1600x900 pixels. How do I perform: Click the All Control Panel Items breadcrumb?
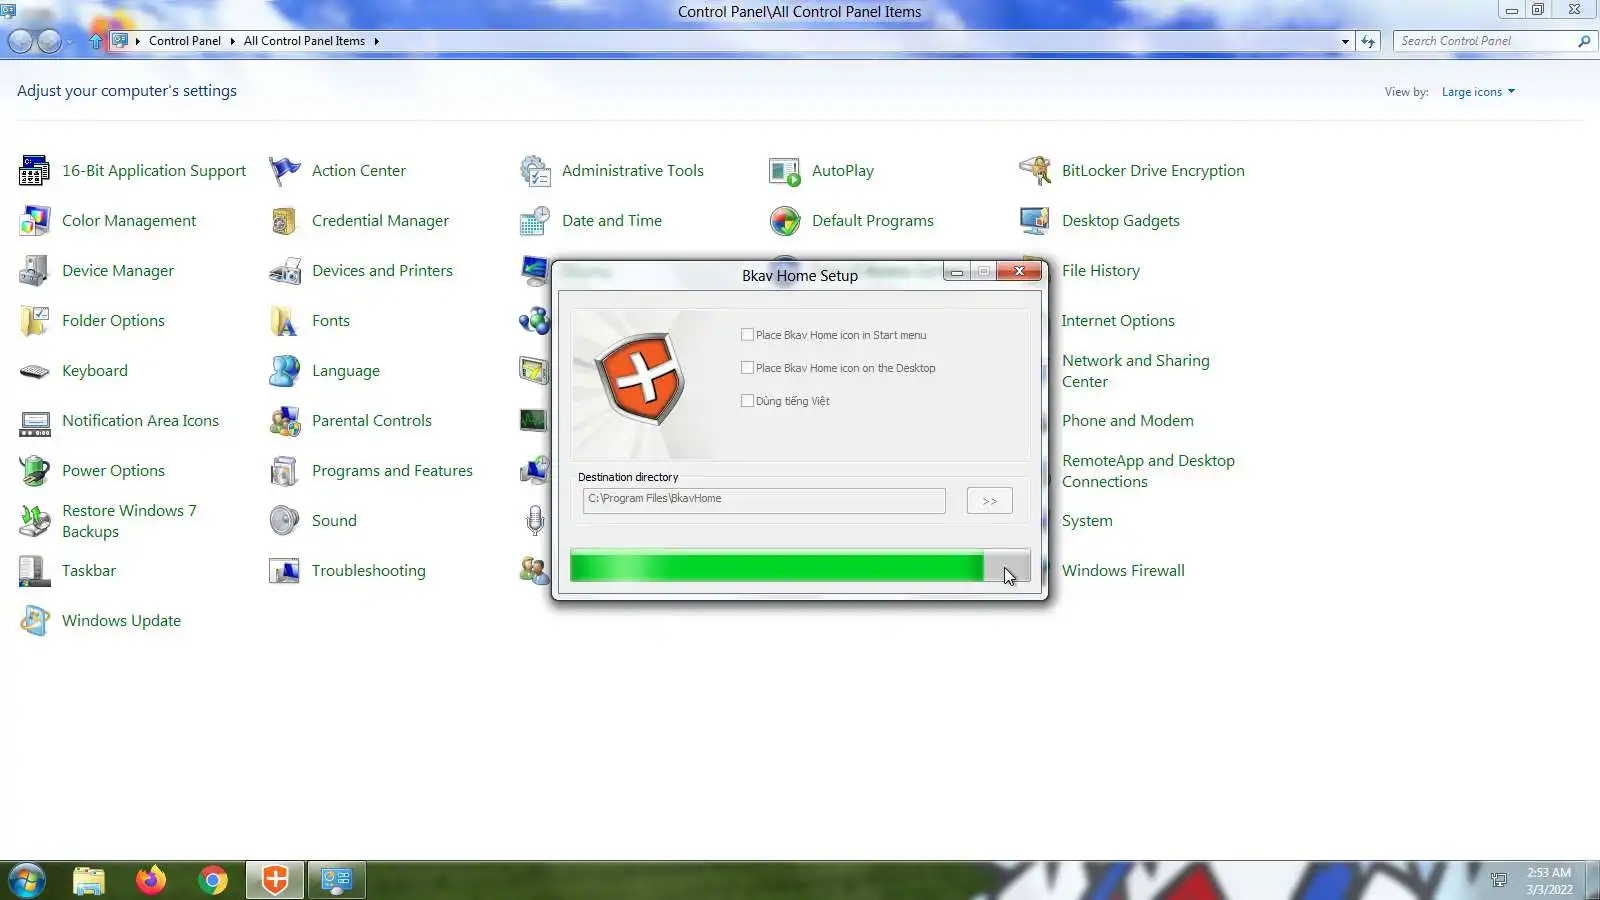pos(304,41)
